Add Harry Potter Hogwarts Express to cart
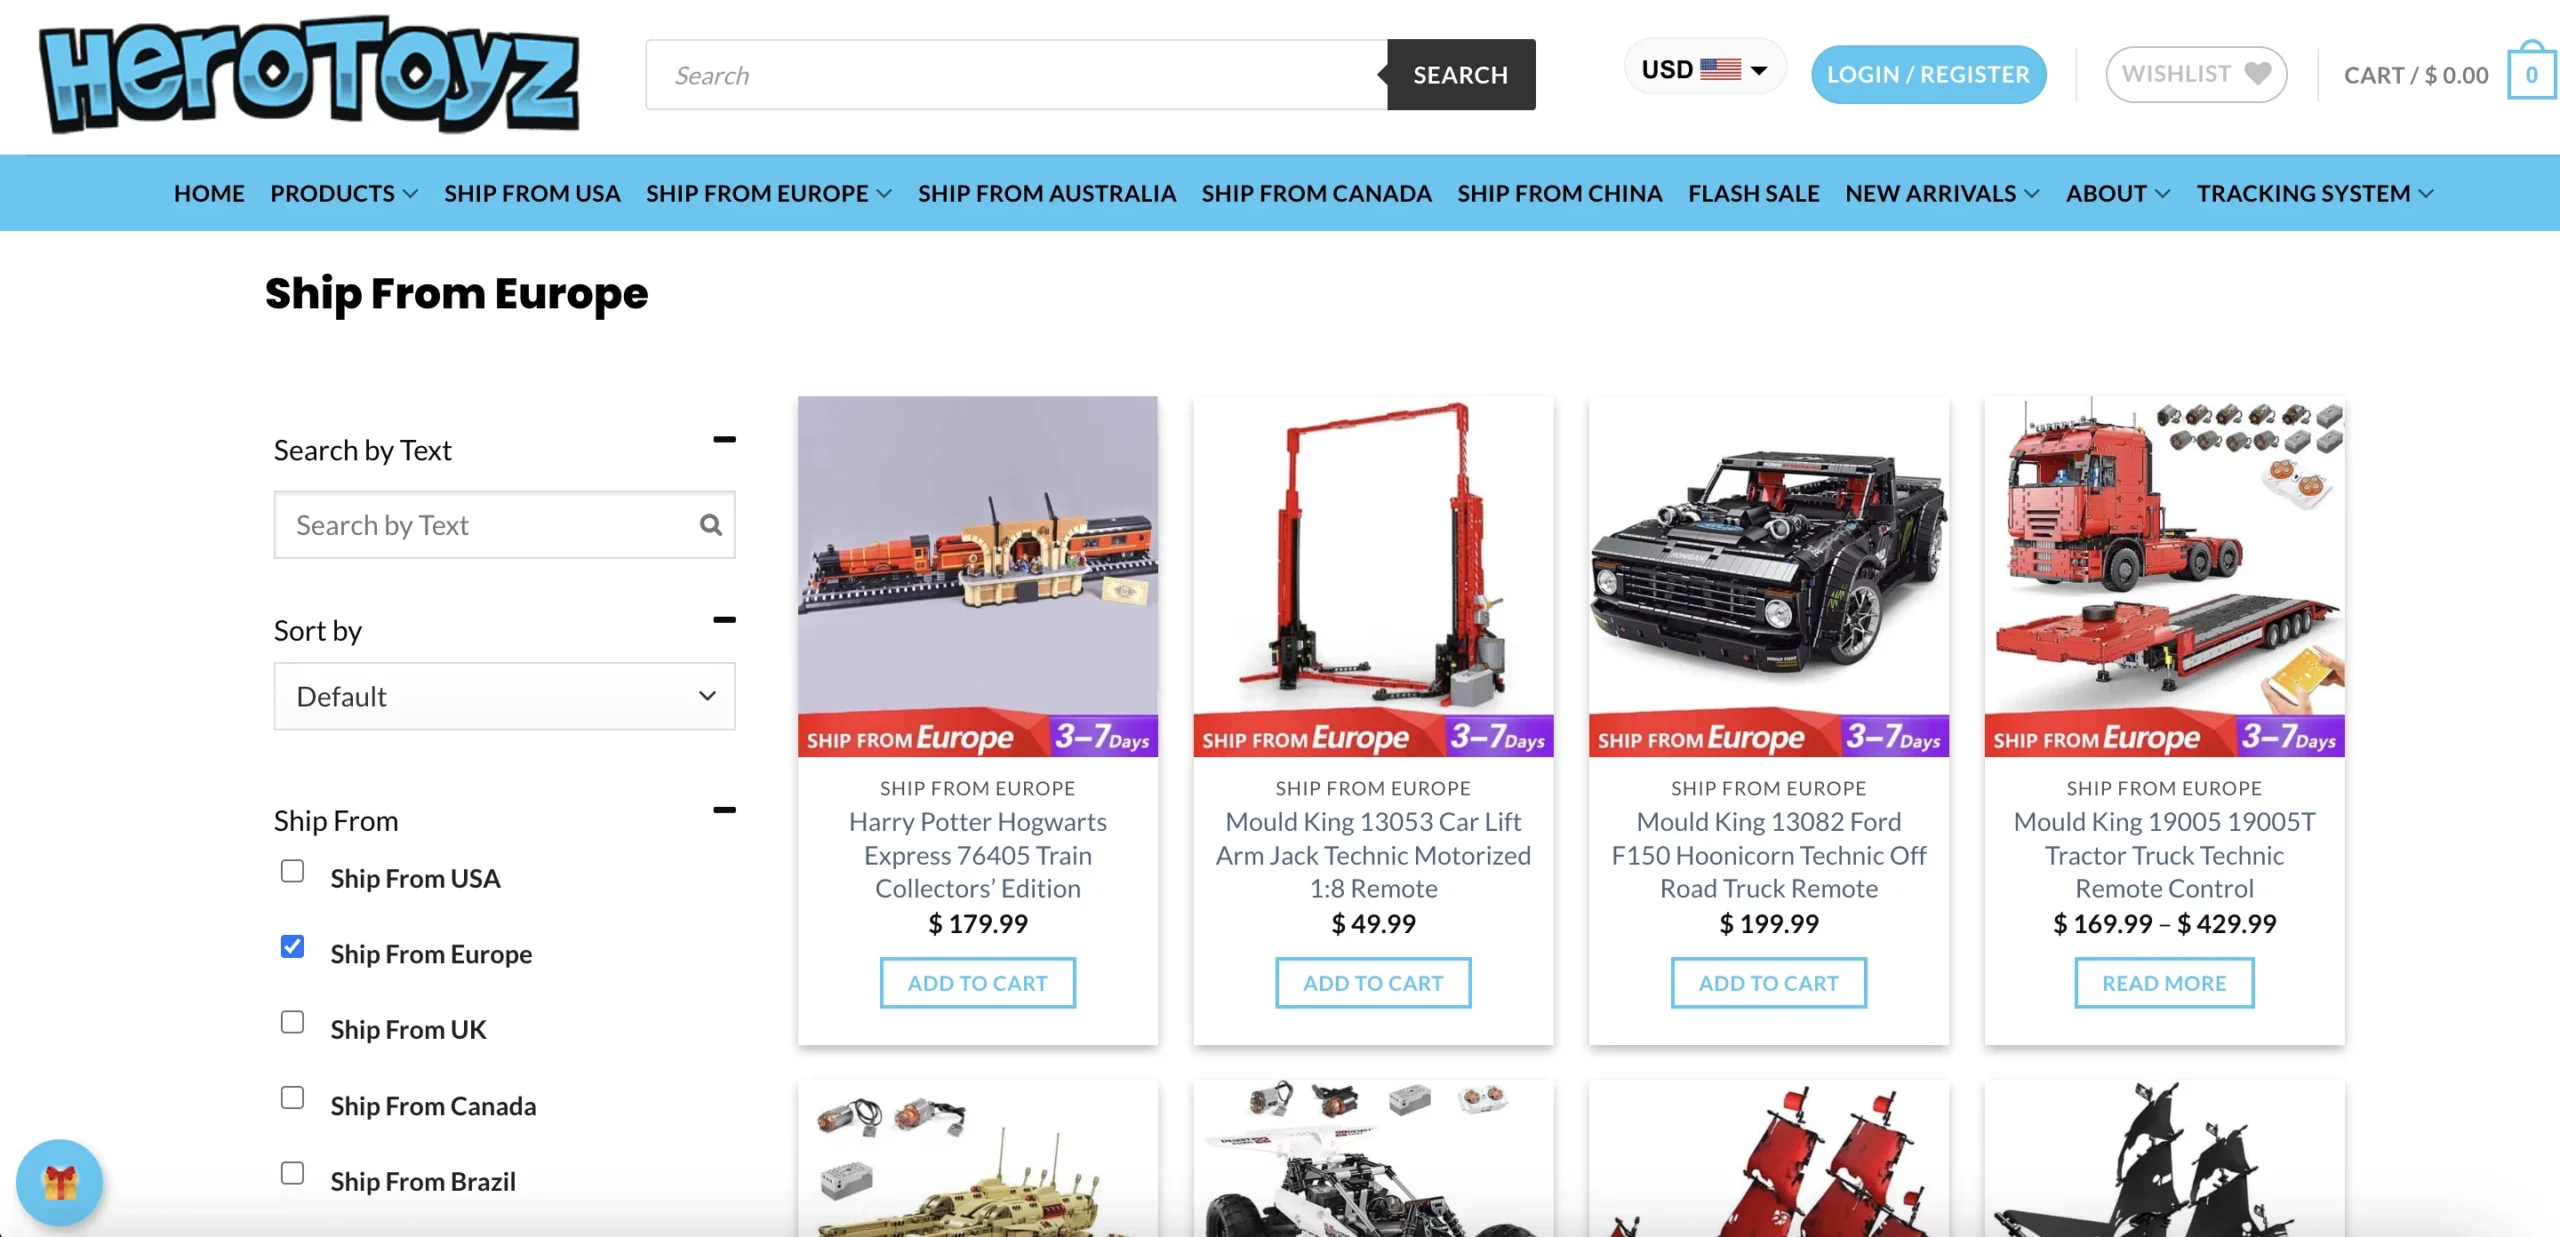 pos(977,983)
